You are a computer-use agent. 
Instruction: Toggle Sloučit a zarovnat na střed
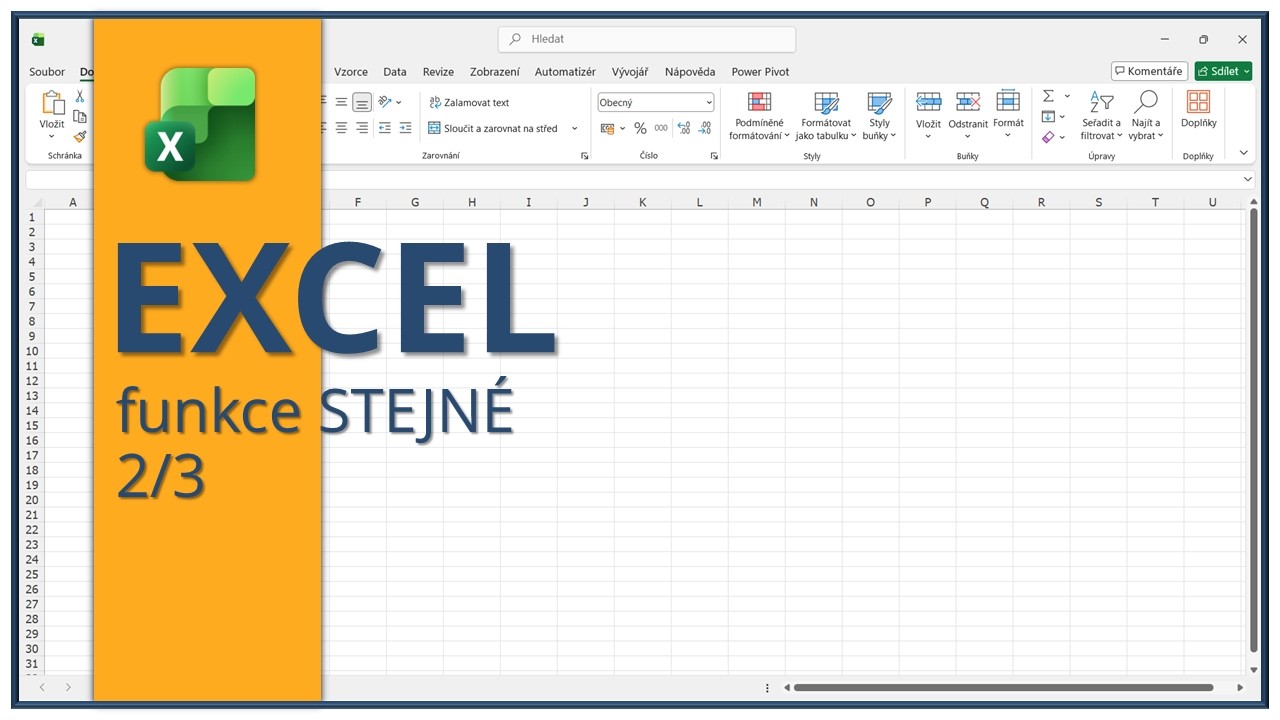pos(493,128)
